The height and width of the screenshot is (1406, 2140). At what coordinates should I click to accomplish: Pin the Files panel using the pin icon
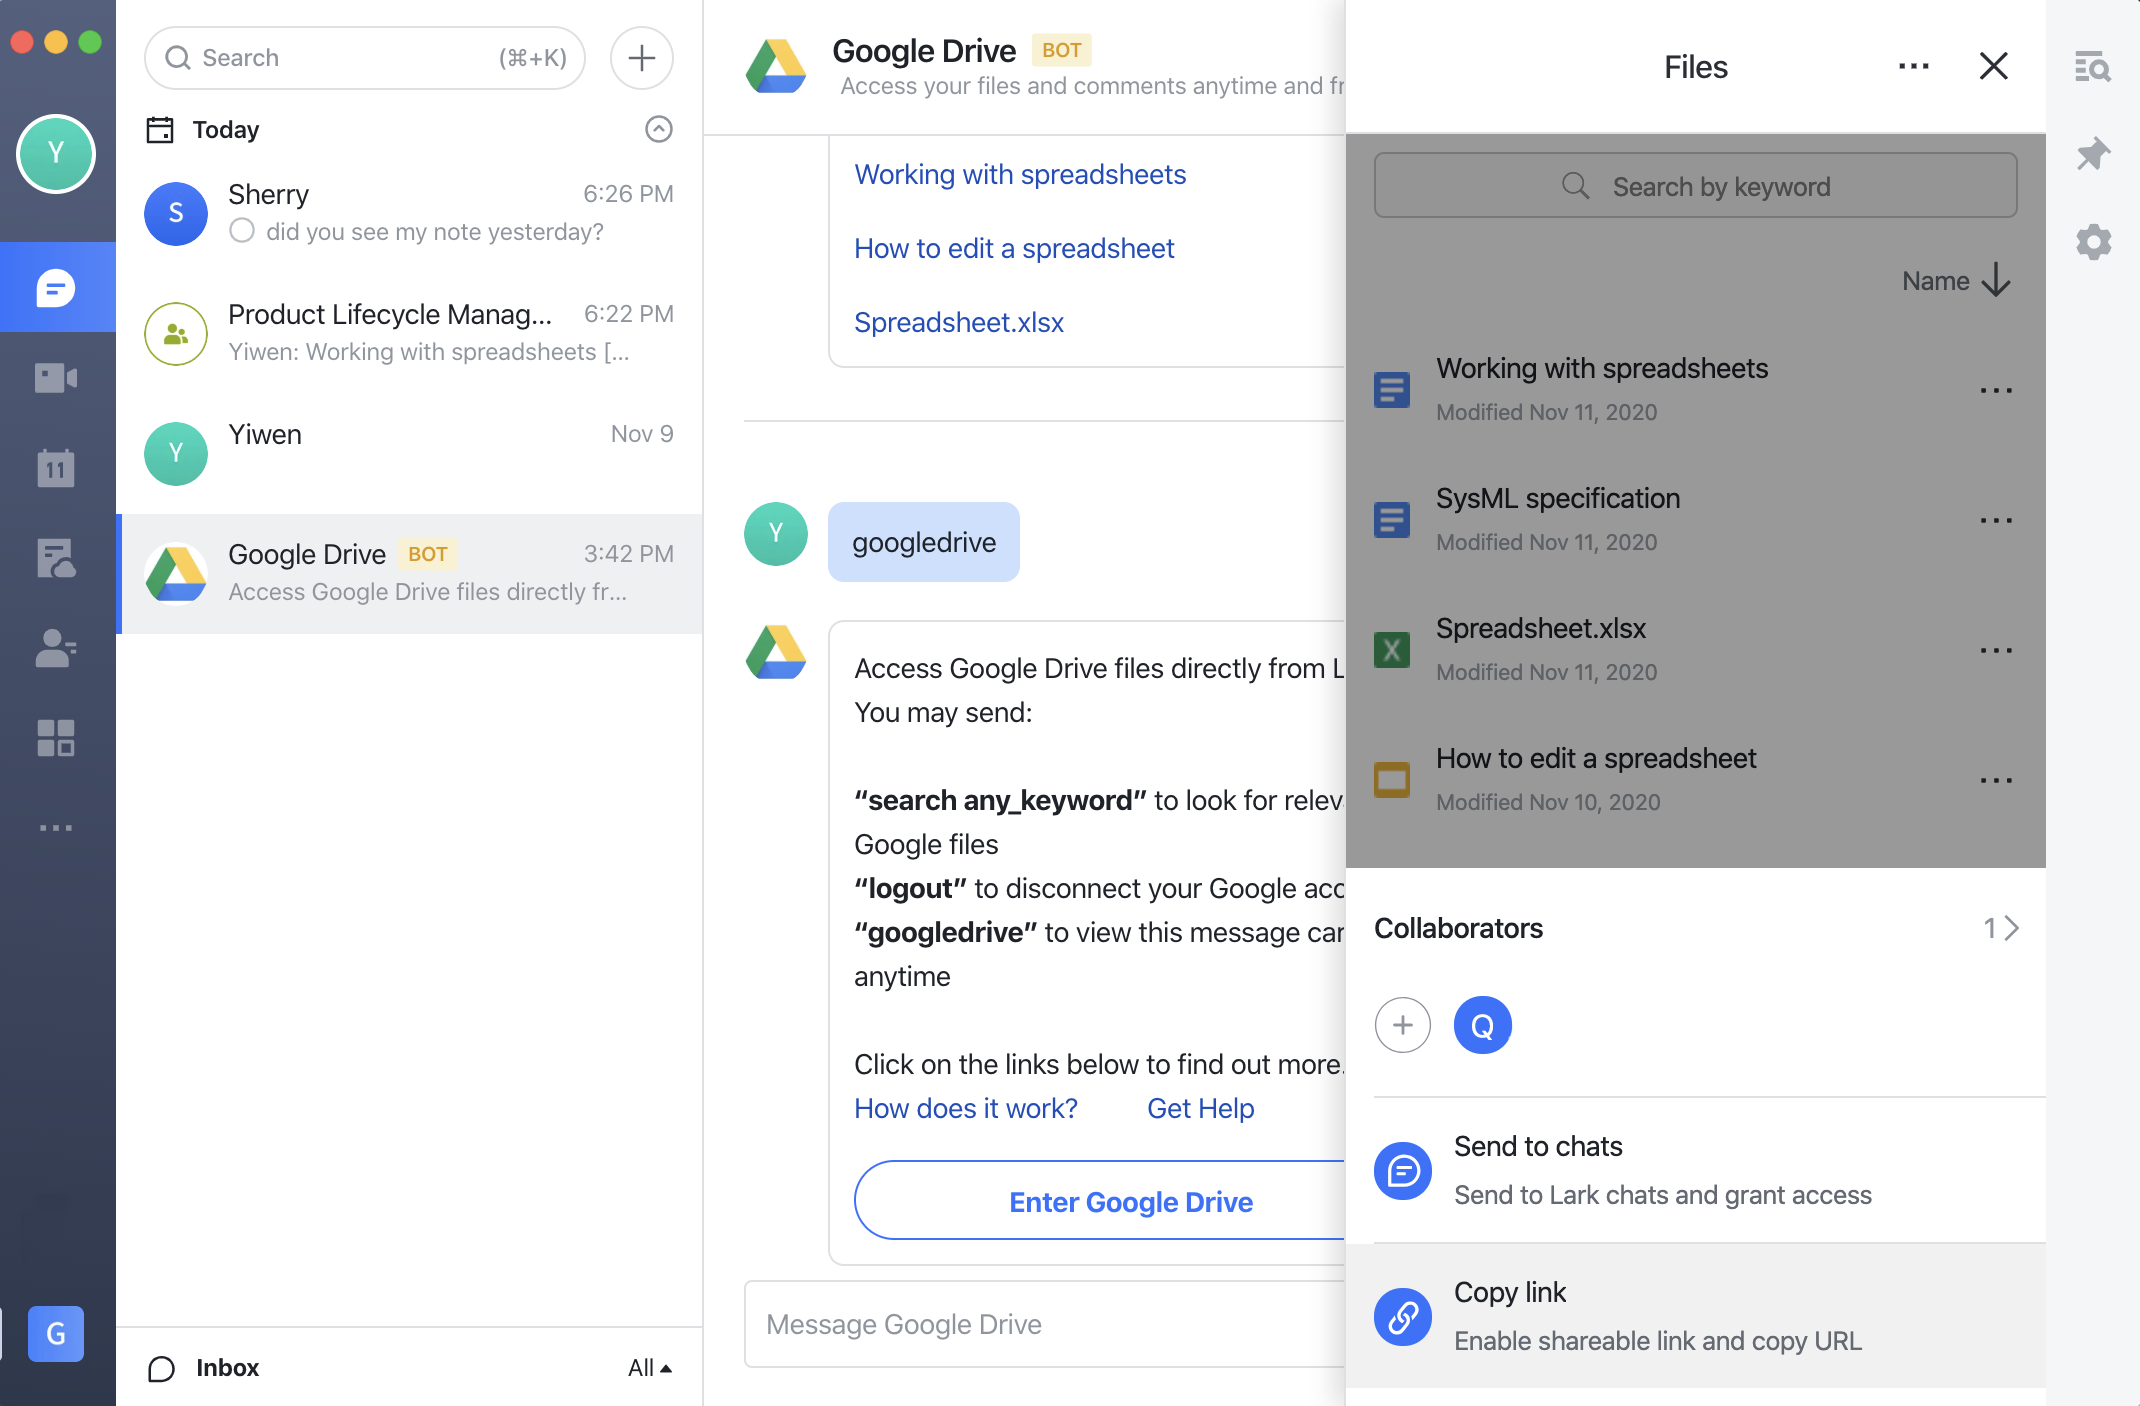2093,152
